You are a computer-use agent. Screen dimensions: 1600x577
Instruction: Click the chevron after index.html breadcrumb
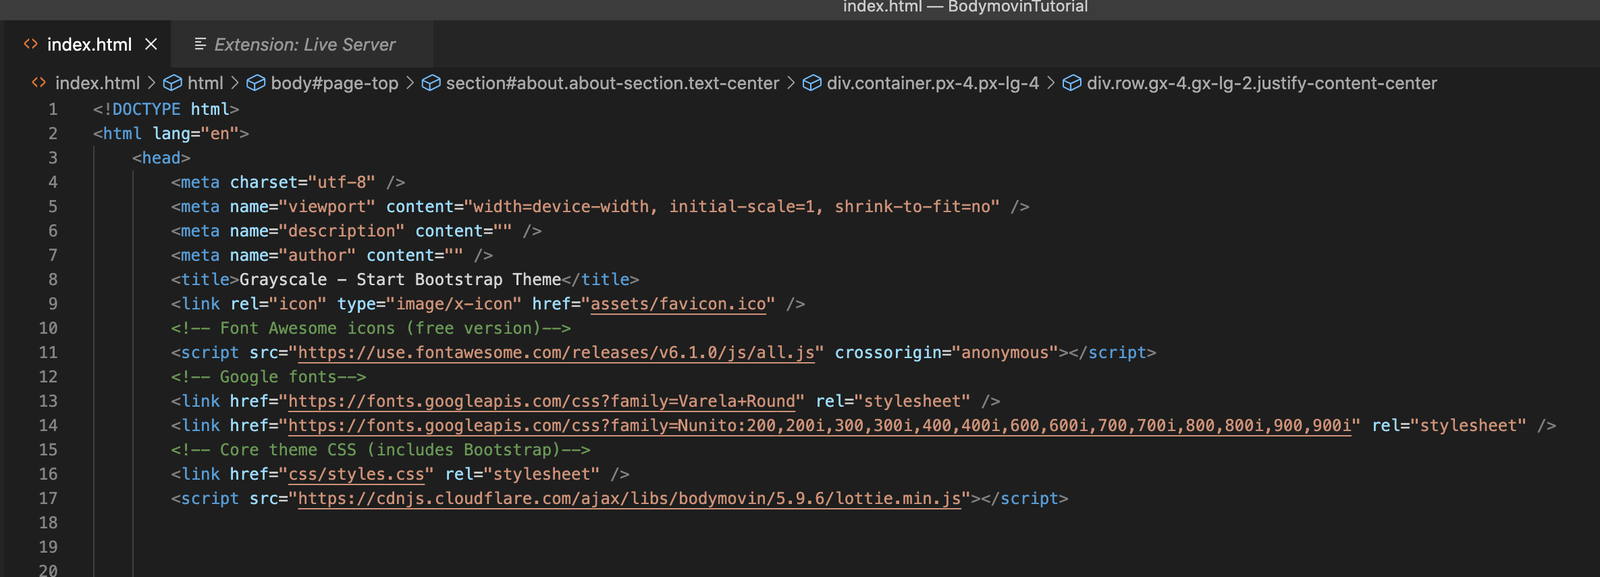152,83
